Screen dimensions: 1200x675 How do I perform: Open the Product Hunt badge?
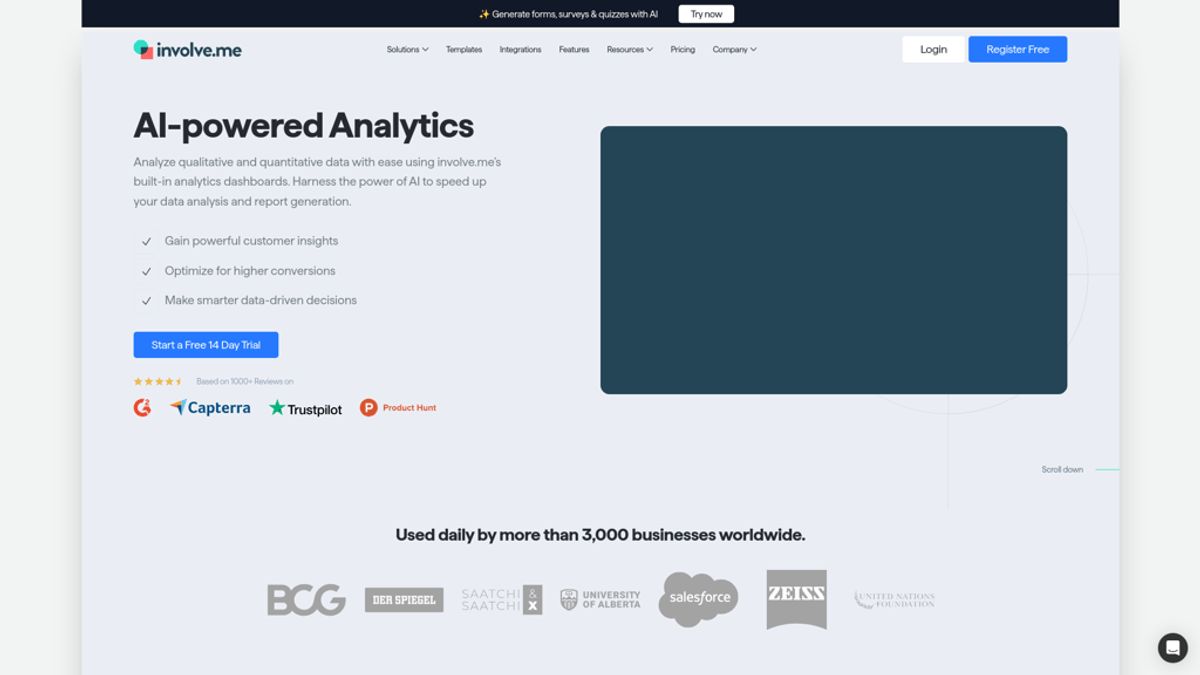point(398,408)
